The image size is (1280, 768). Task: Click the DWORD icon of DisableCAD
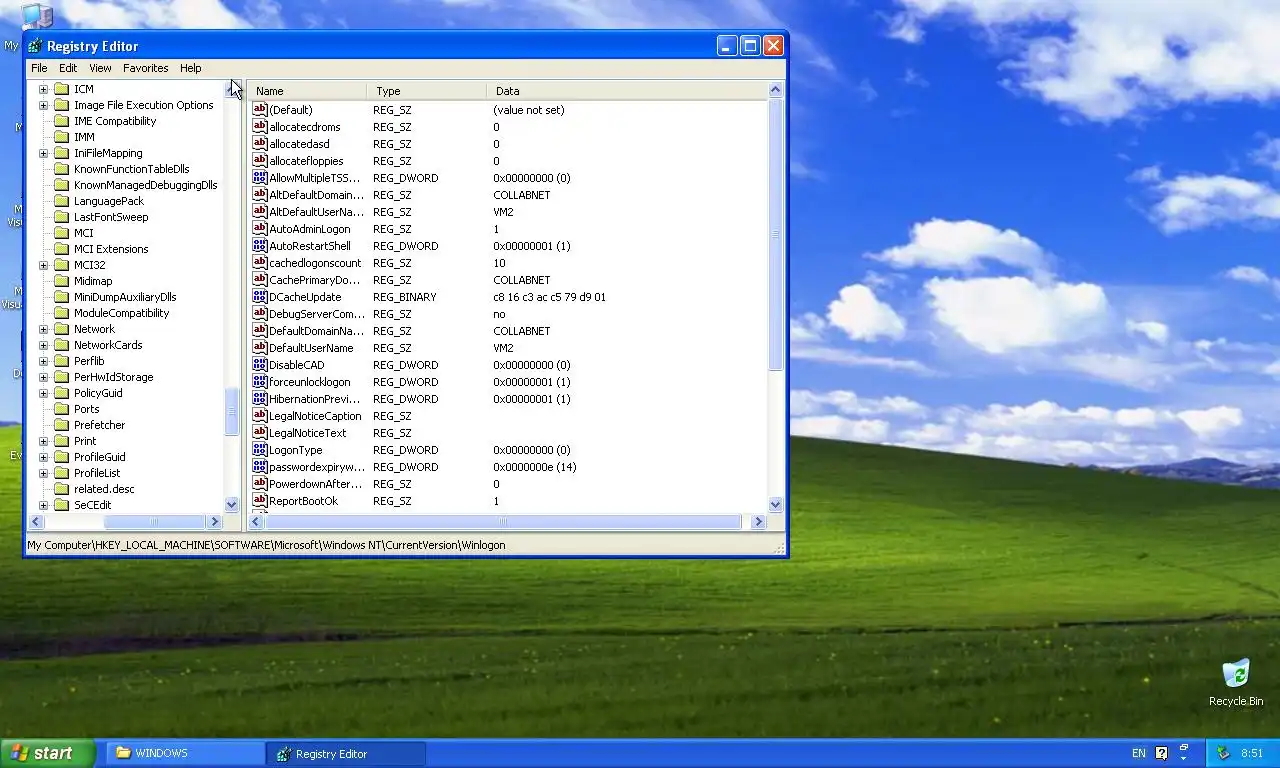(260, 365)
